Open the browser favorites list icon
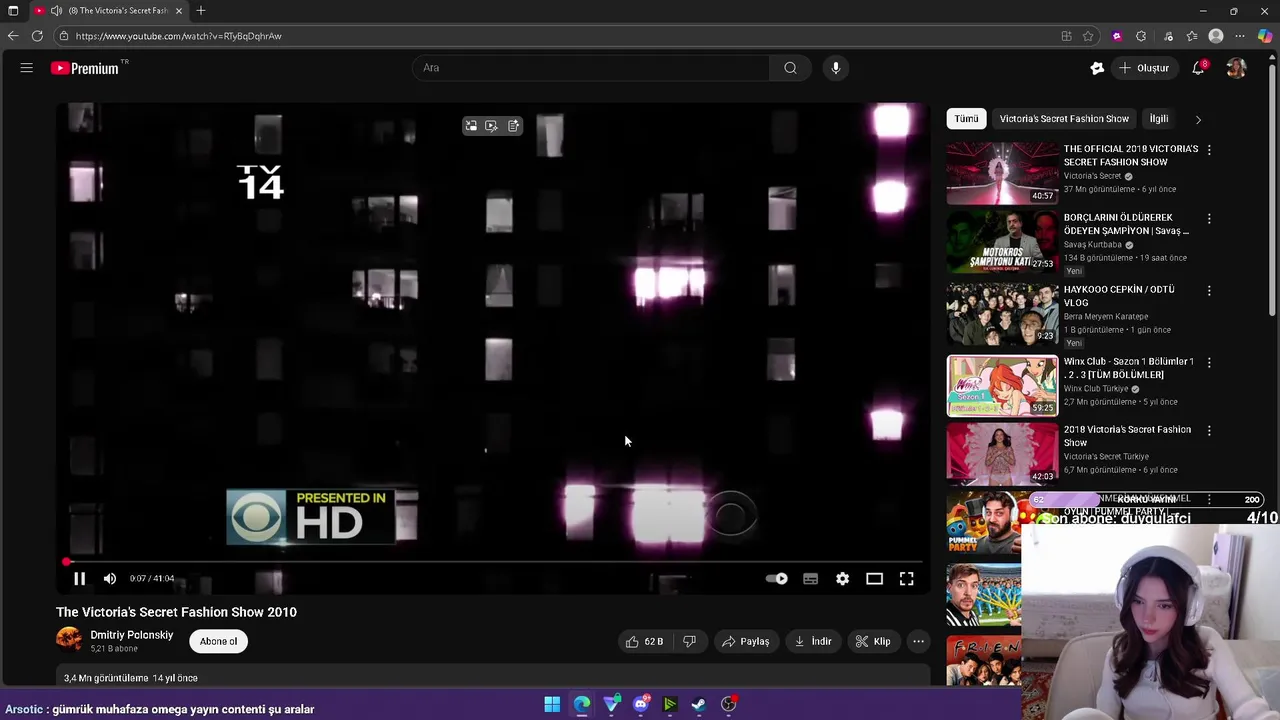The height and width of the screenshot is (720, 1280). click(x=1192, y=36)
